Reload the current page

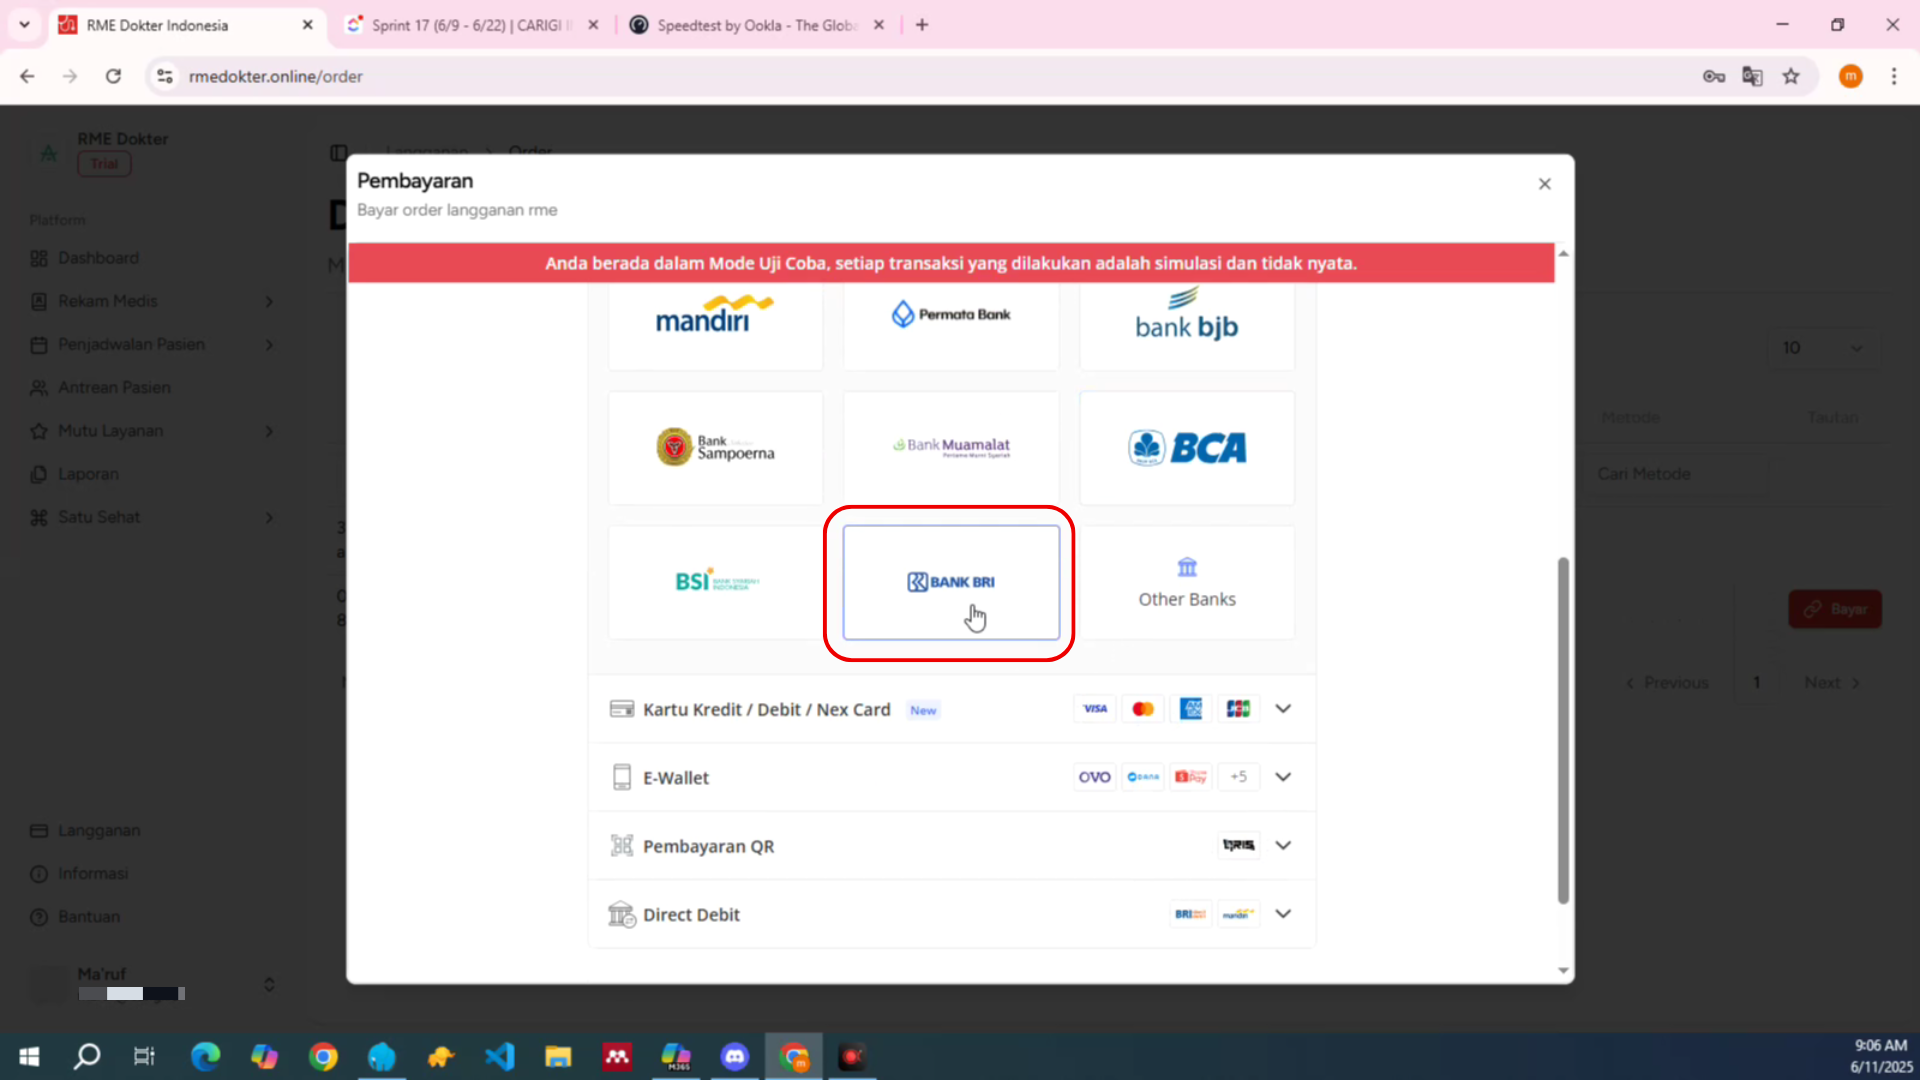click(x=113, y=76)
